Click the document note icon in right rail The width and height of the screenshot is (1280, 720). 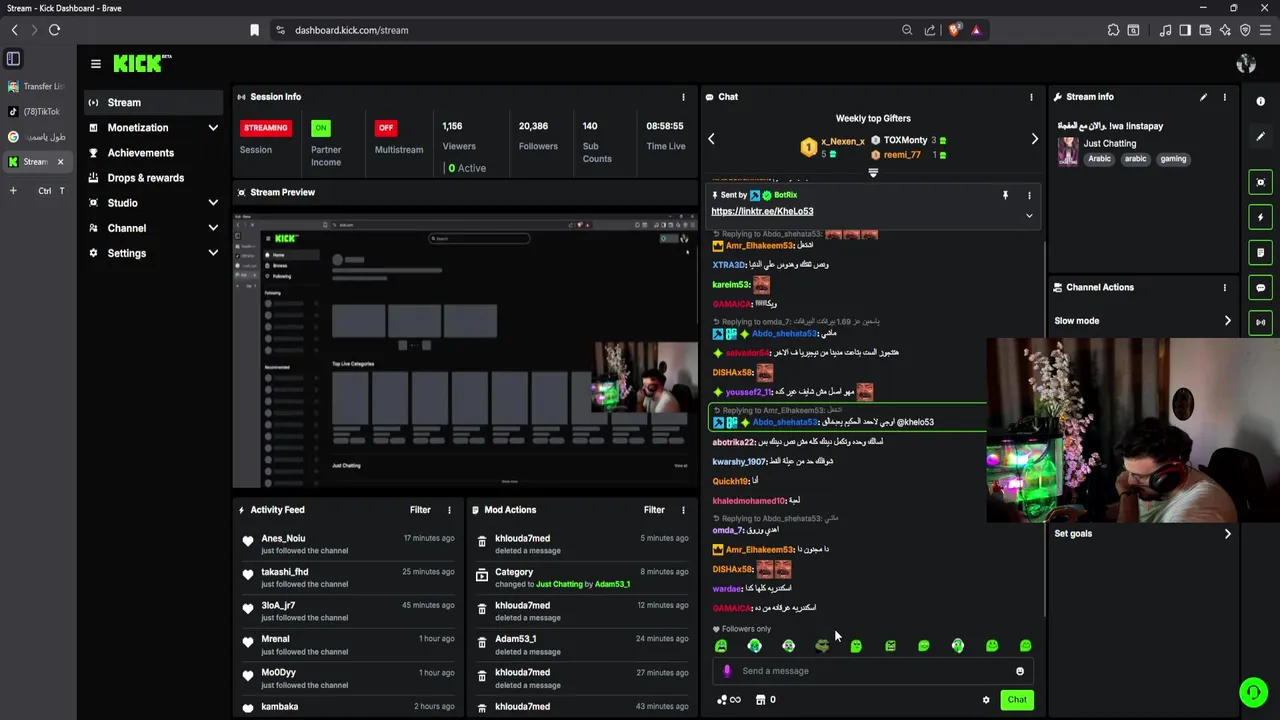[x=1260, y=252]
